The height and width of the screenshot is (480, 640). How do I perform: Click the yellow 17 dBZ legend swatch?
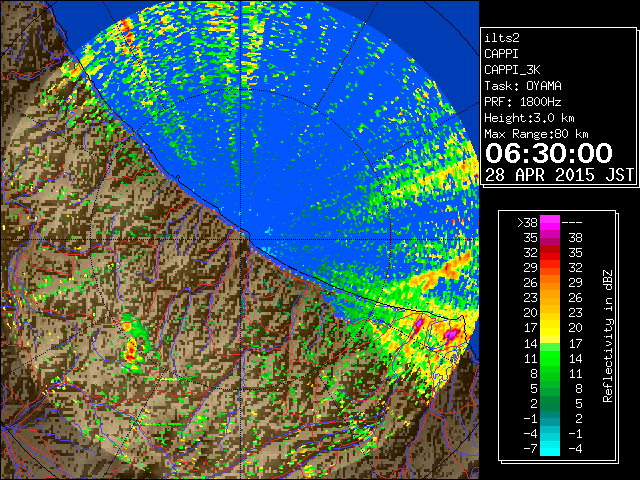click(550, 327)
